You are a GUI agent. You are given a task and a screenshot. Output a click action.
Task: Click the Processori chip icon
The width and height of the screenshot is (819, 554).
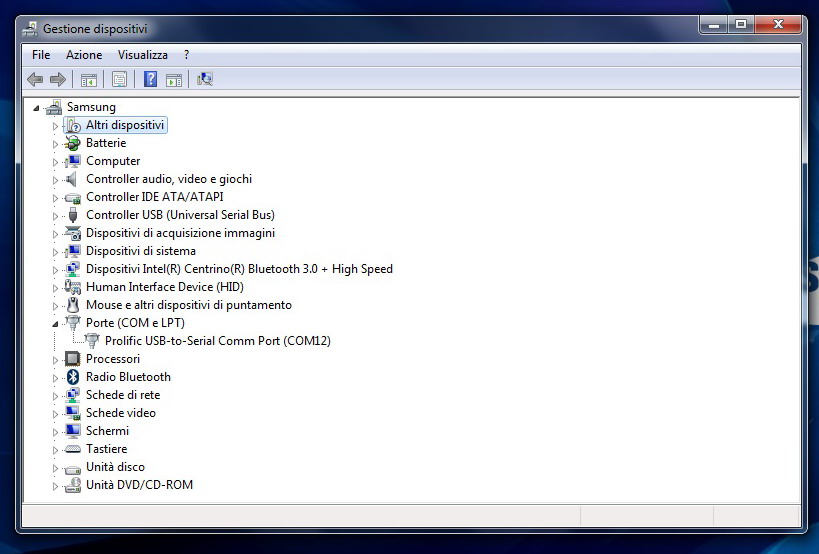click(x=73, y=359)
